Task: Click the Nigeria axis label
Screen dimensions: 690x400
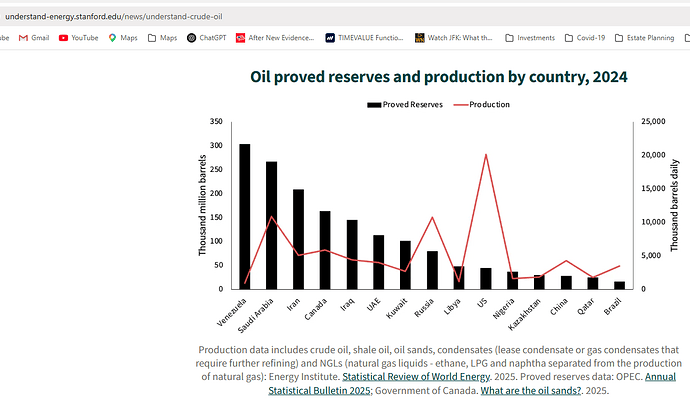Action: click(504, 308)
